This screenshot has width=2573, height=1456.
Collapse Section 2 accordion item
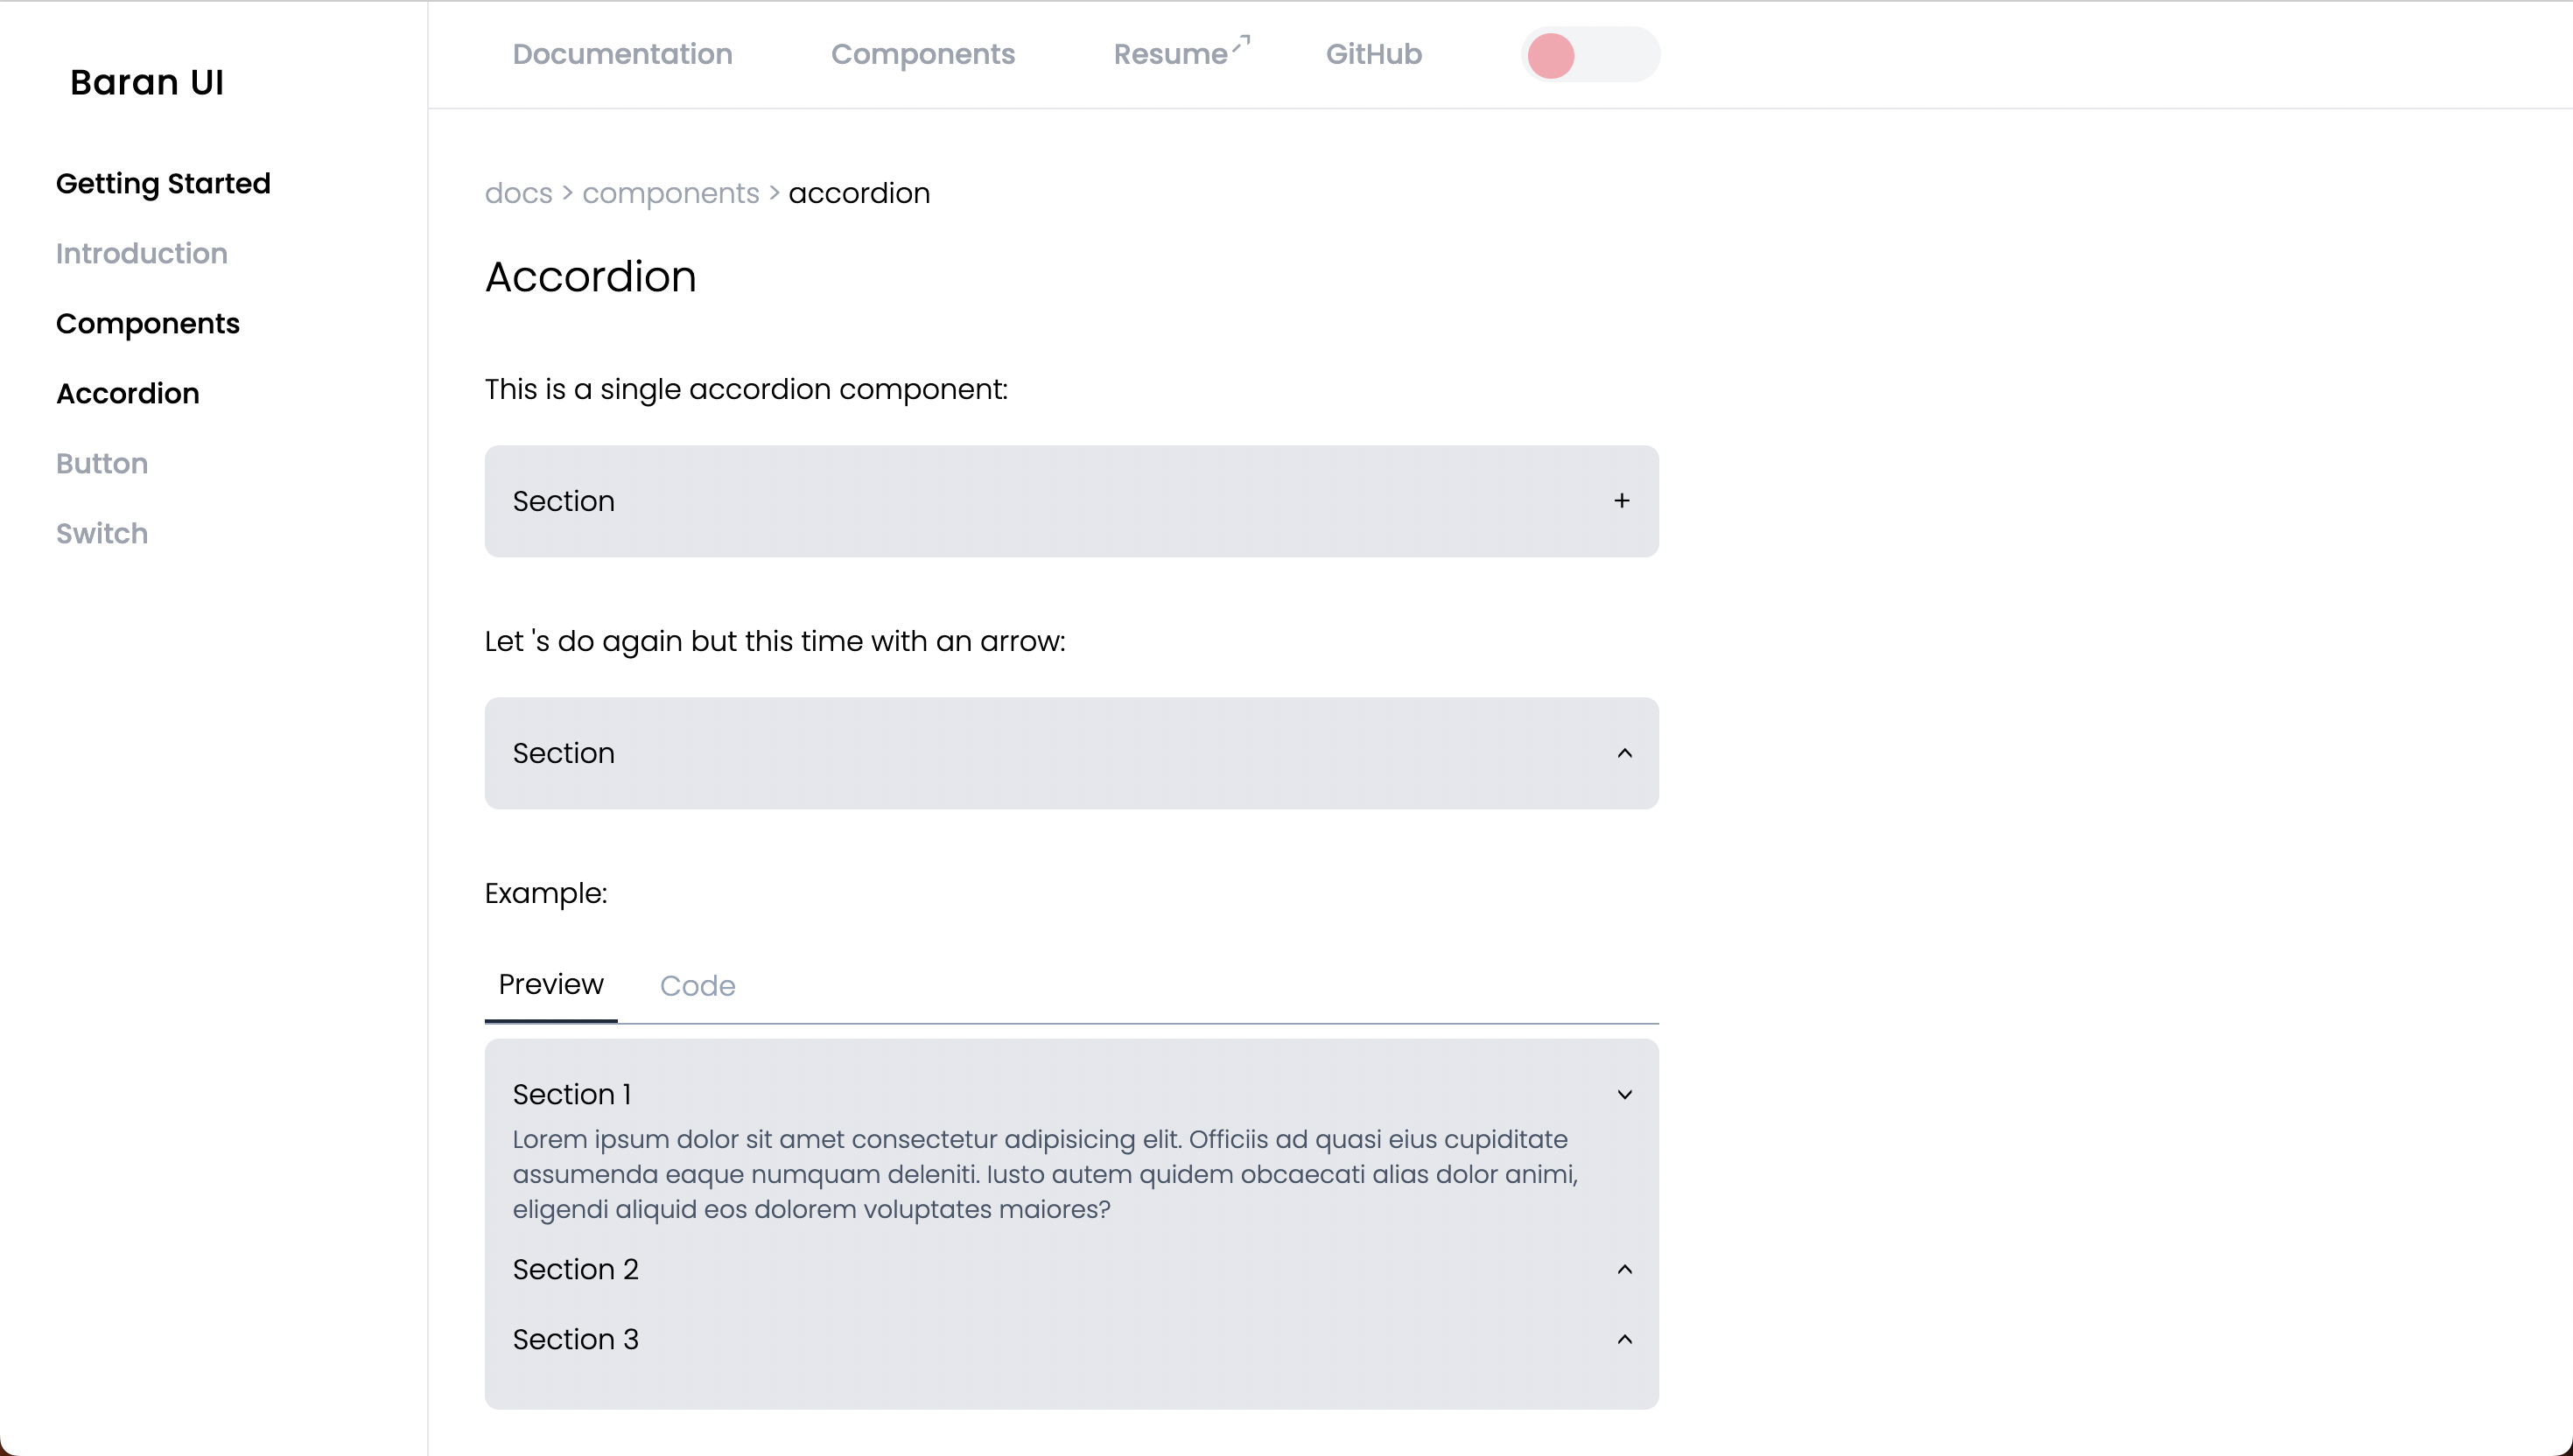1073,1269
